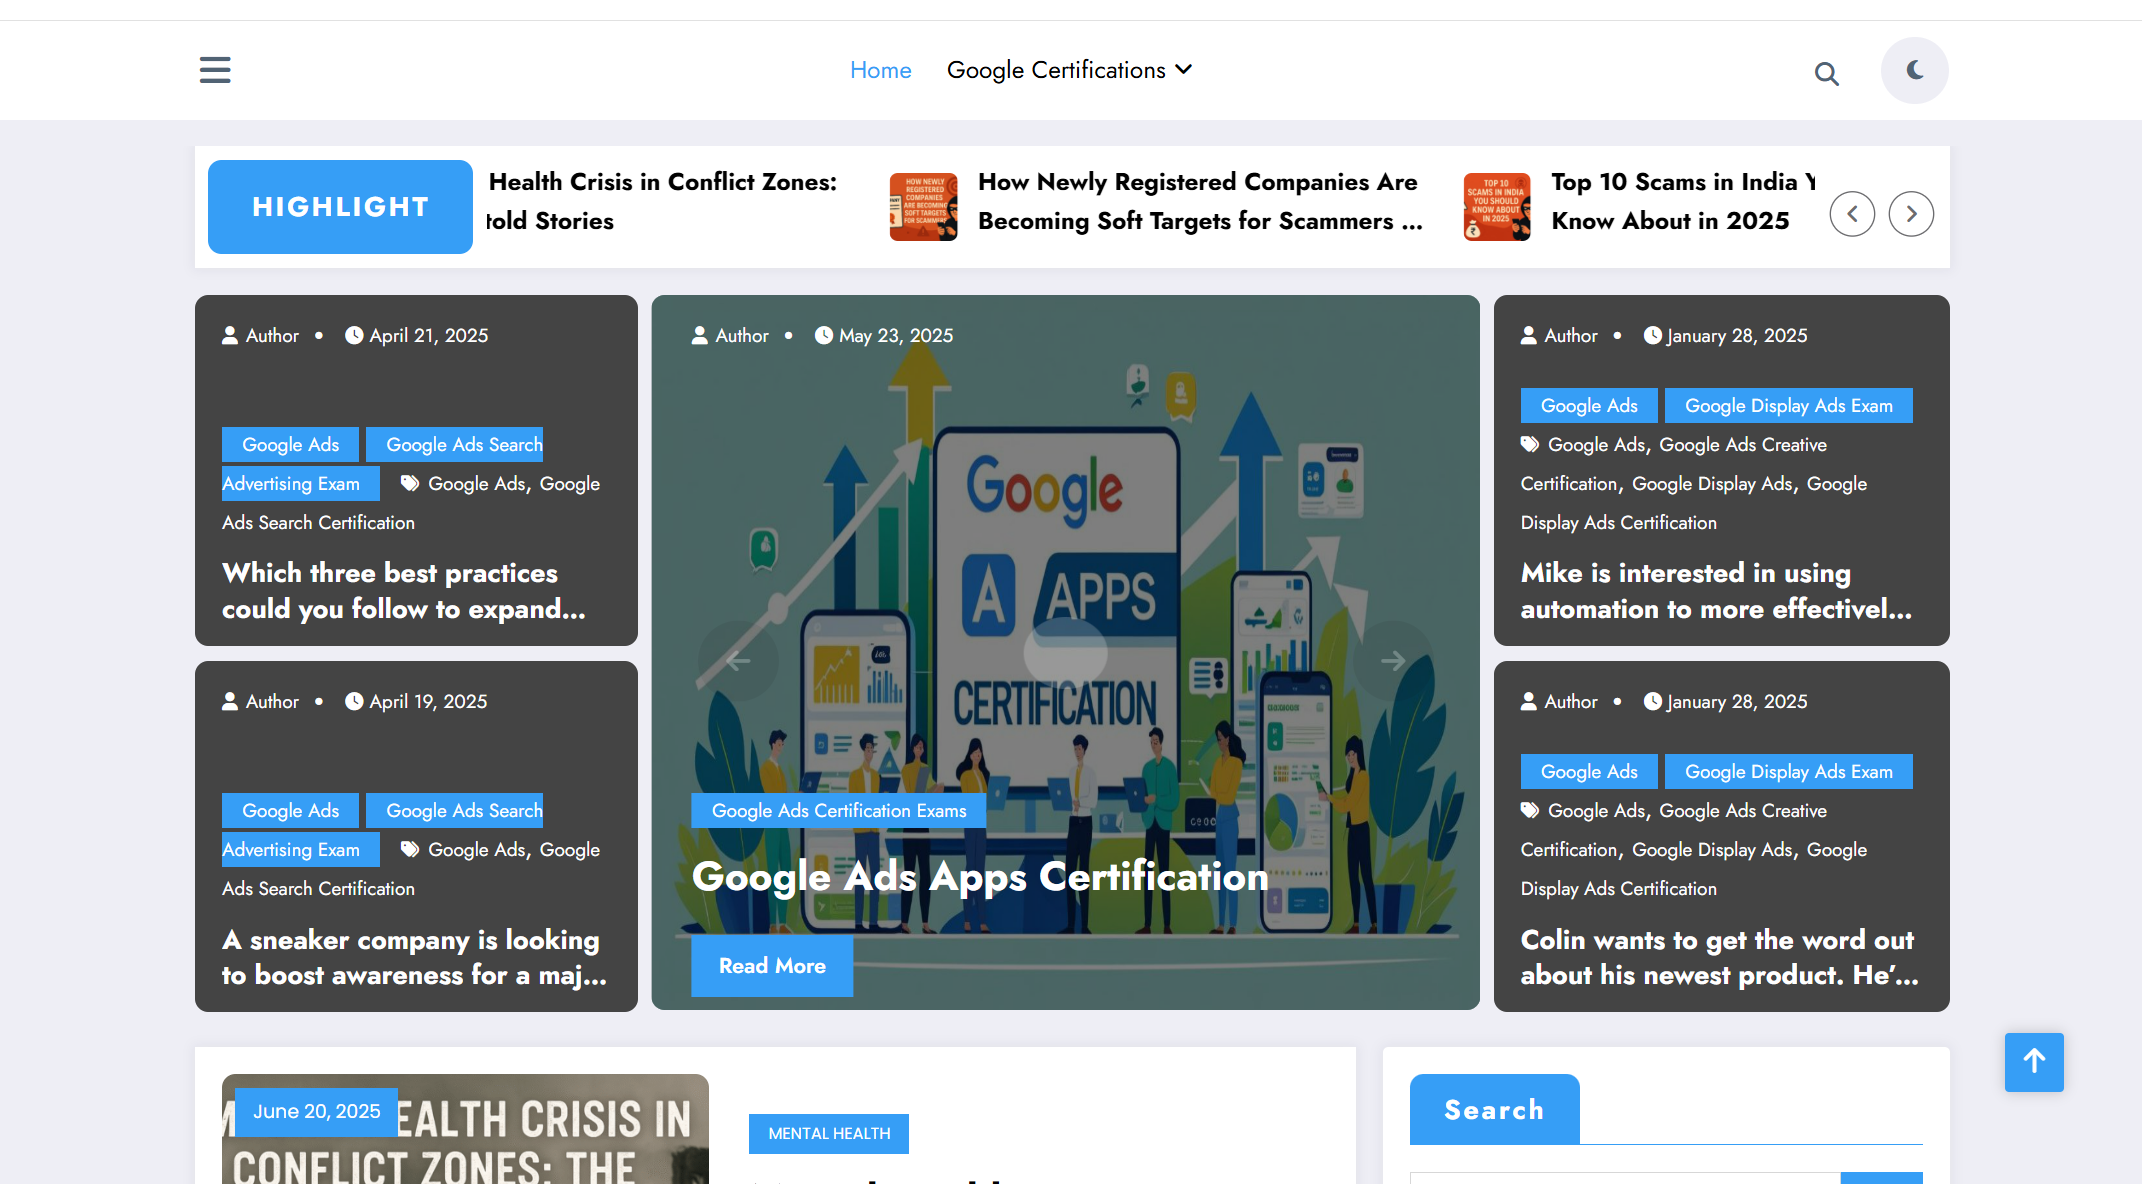Open the hamburger menu icon

coord(215,70)
